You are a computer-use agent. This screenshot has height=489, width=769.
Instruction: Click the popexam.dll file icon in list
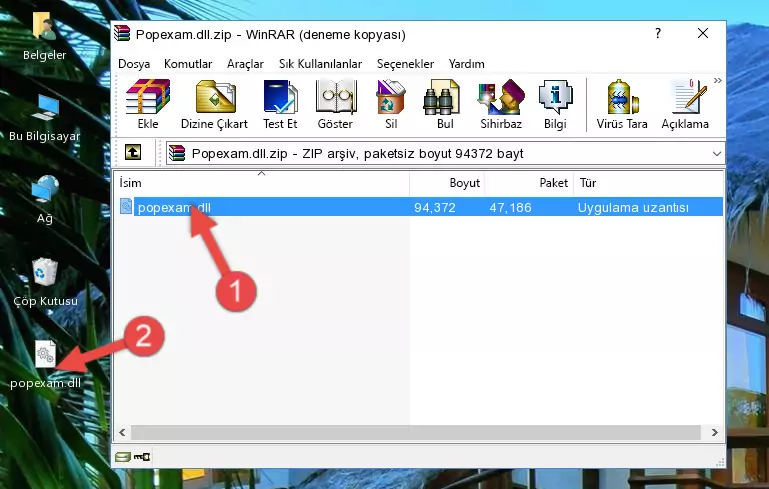click(126, 206)
